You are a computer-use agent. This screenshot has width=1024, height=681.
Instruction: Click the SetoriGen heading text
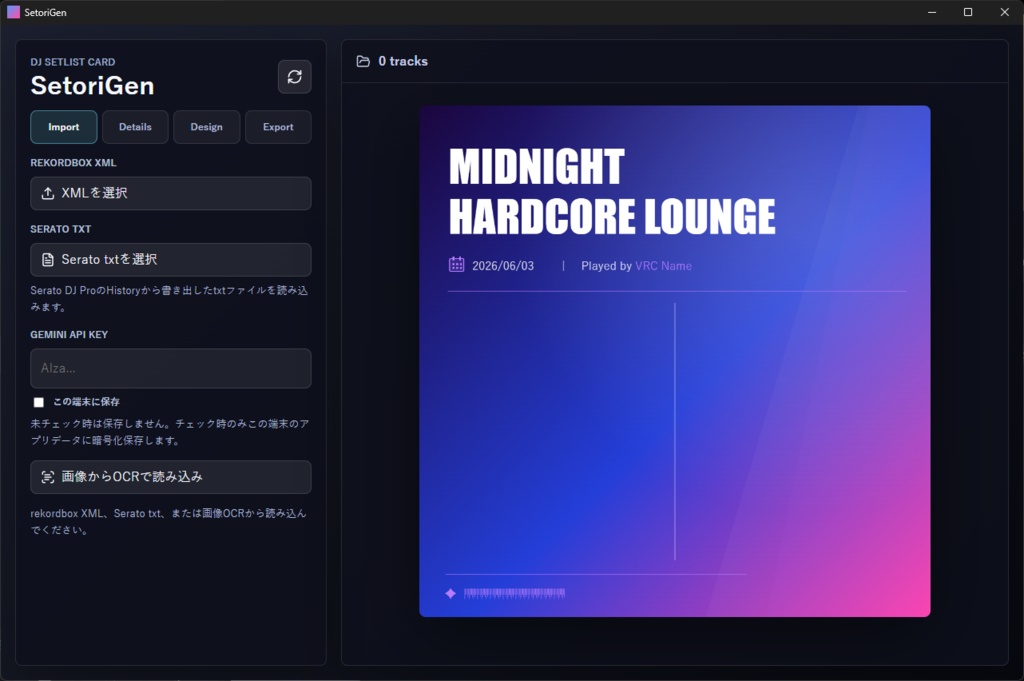[x=93, y=86]
